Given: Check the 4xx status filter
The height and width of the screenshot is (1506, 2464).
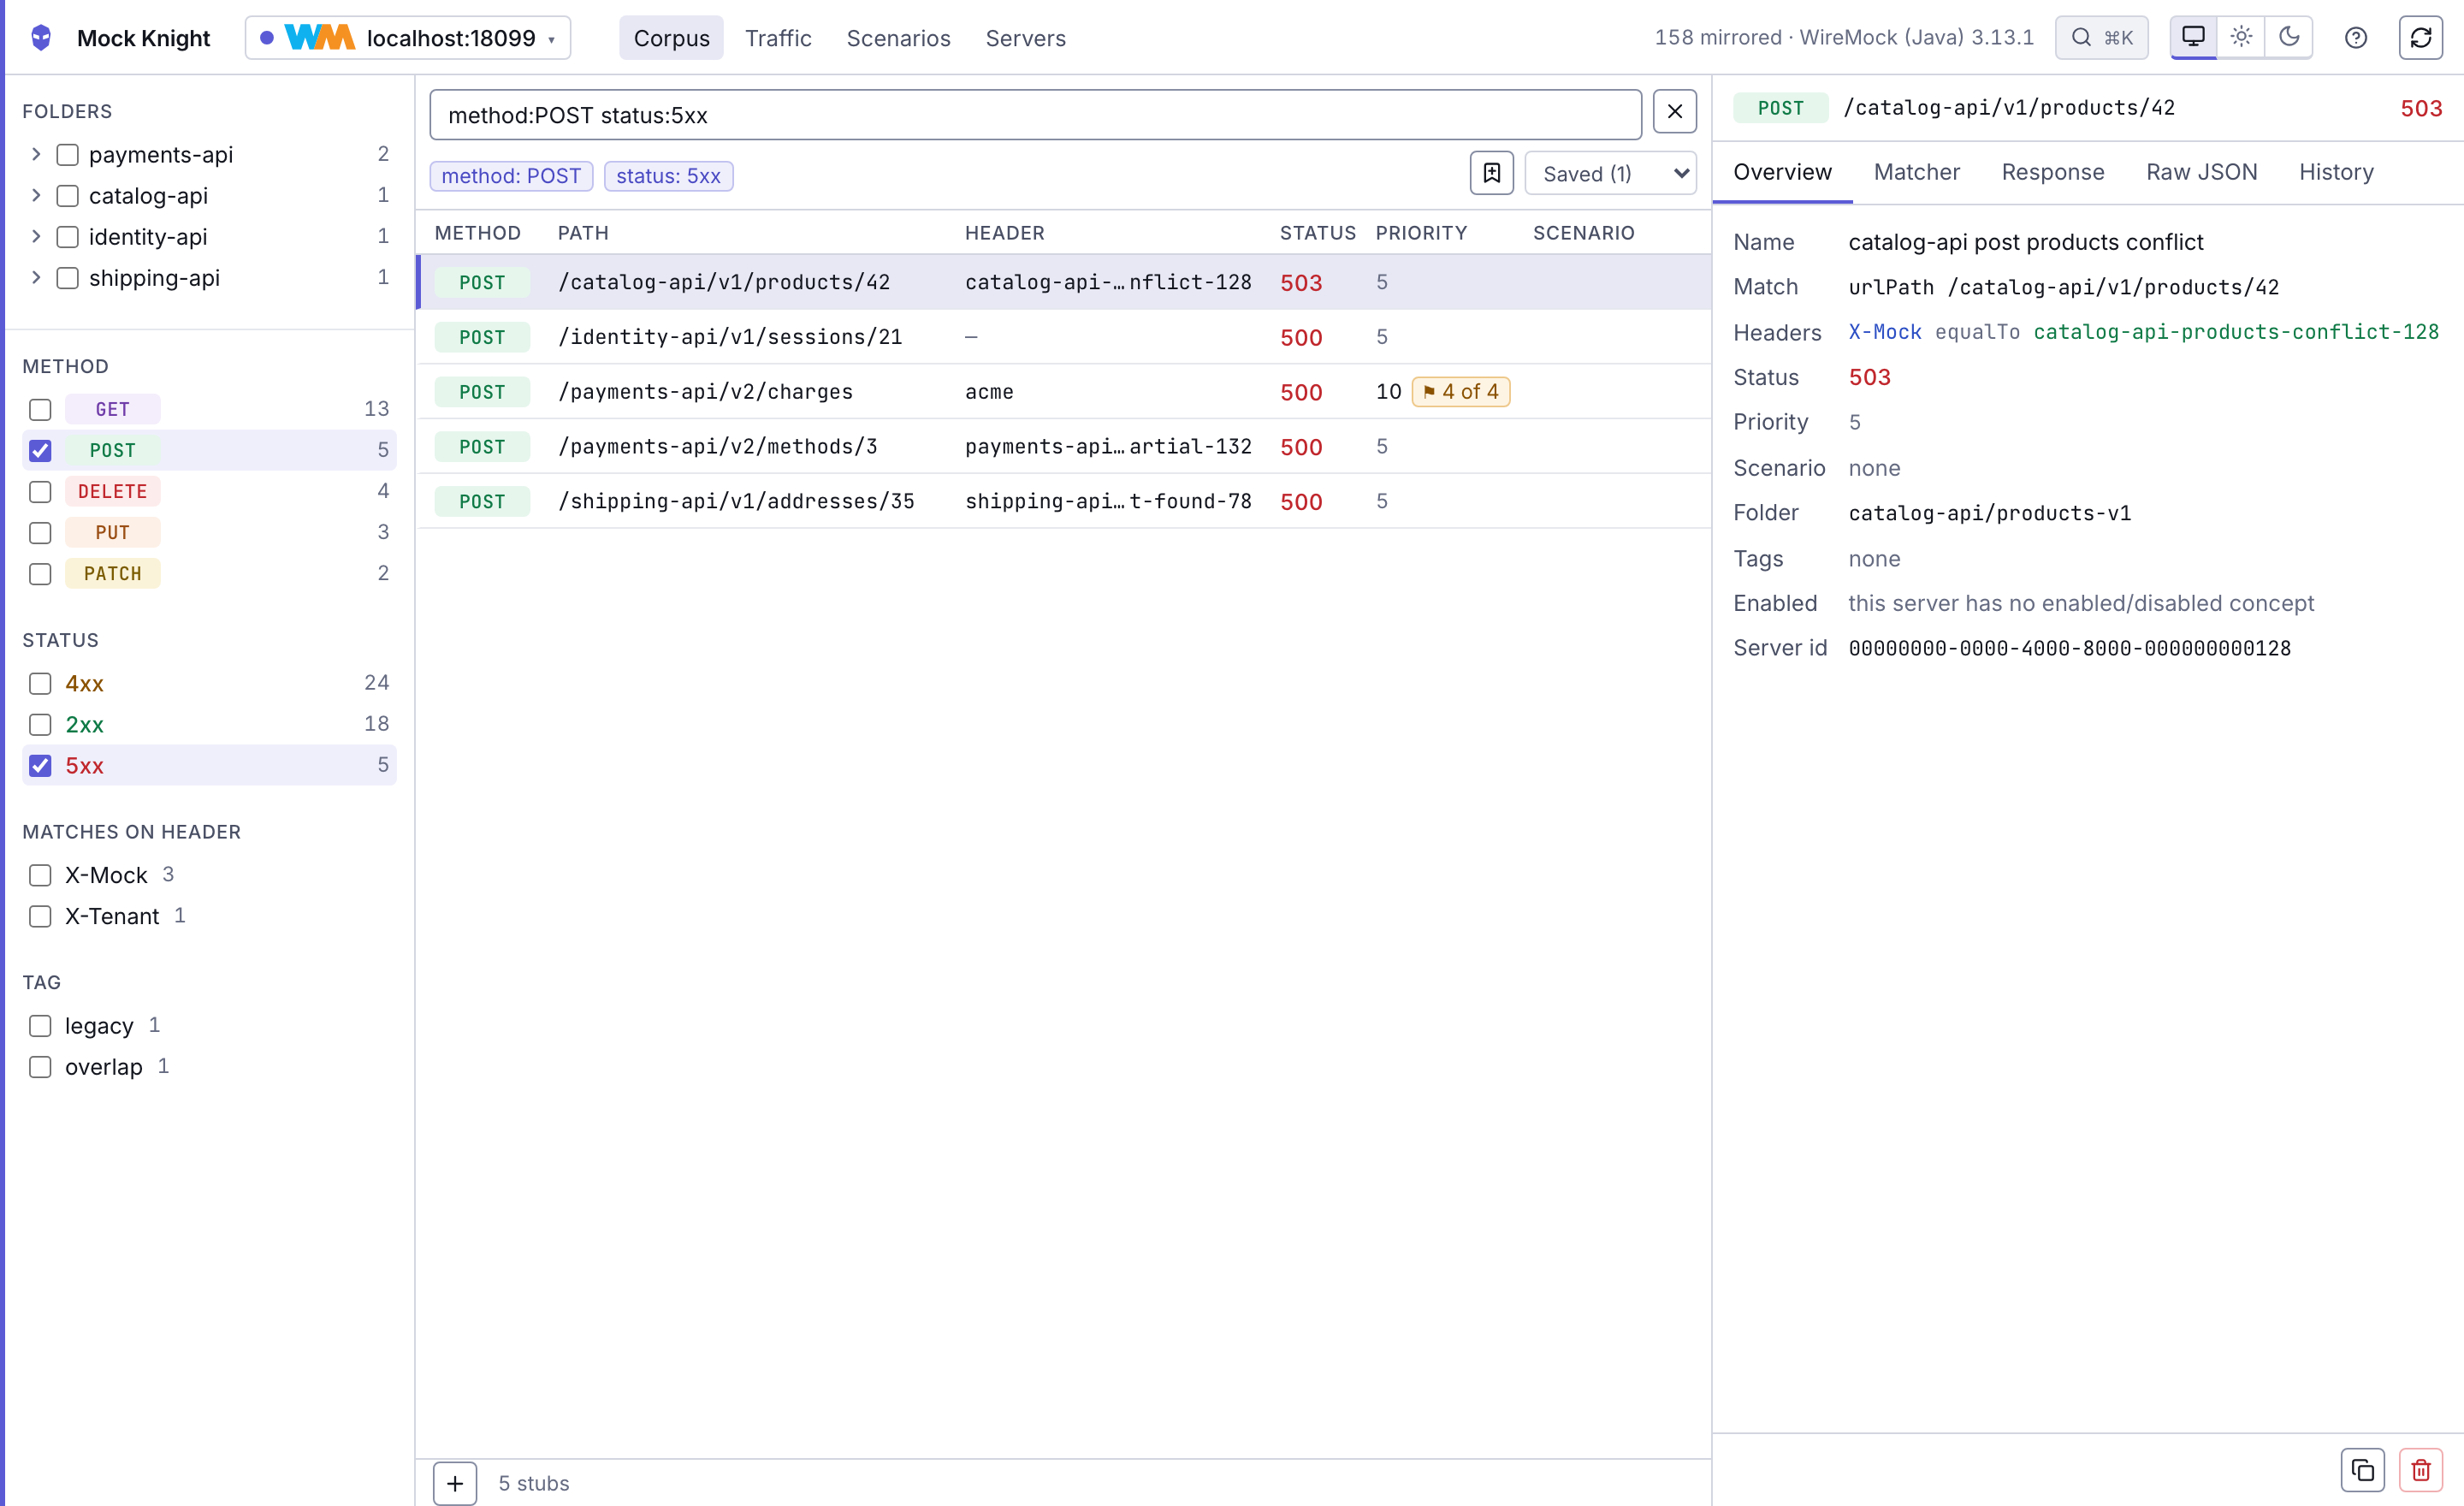Looking at the screenshot, I should 40,683.
